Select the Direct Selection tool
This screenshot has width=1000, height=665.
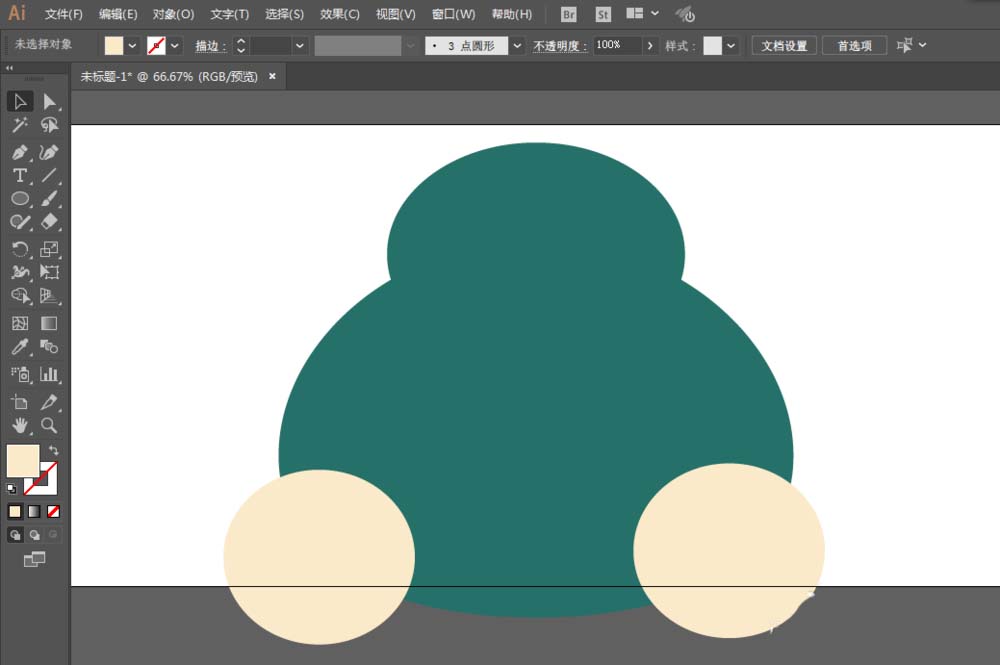(49, 101)
